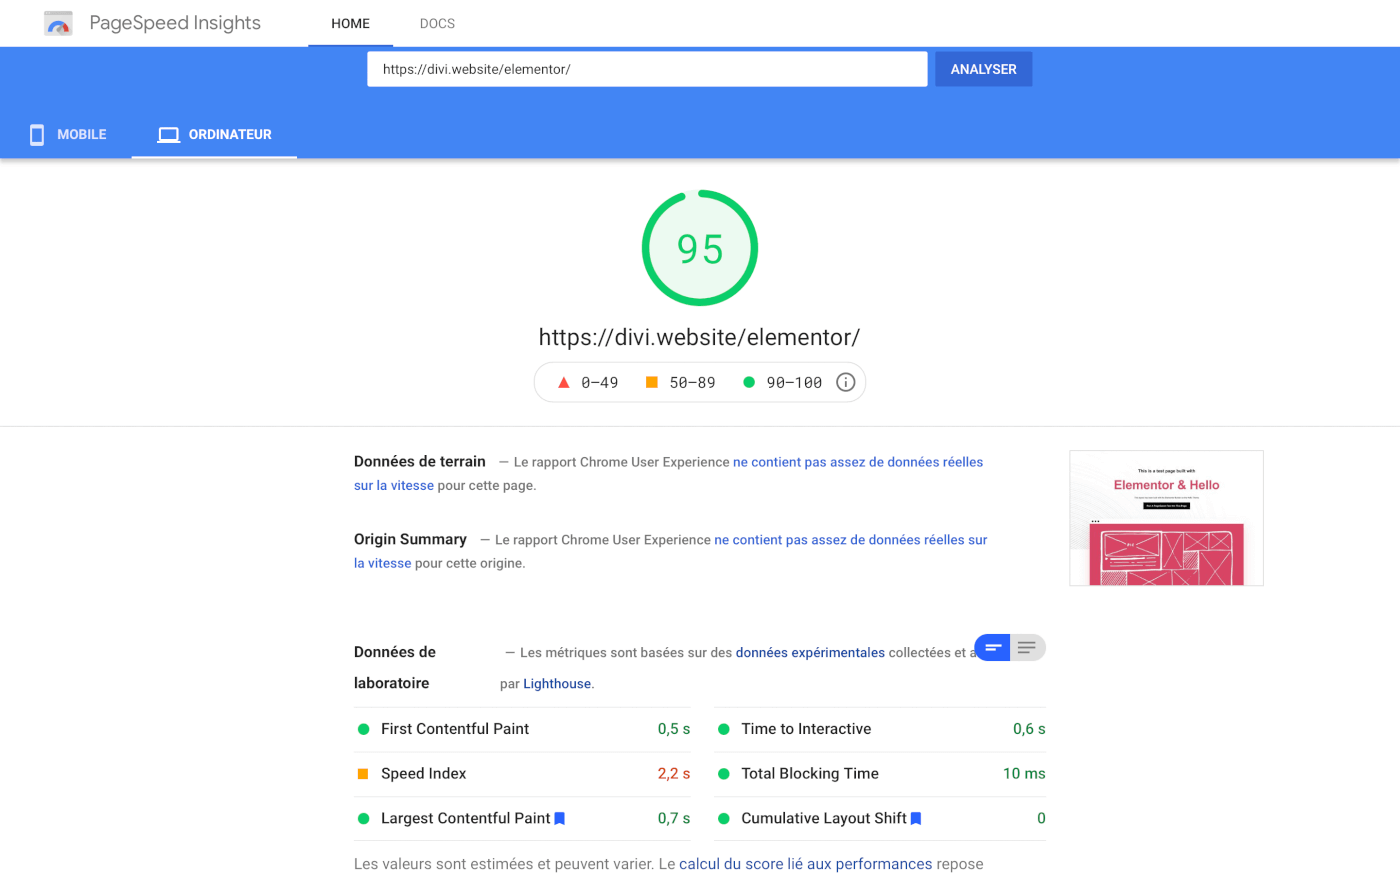
Task: Click the ANALYSER button
Action: [984, 69]
